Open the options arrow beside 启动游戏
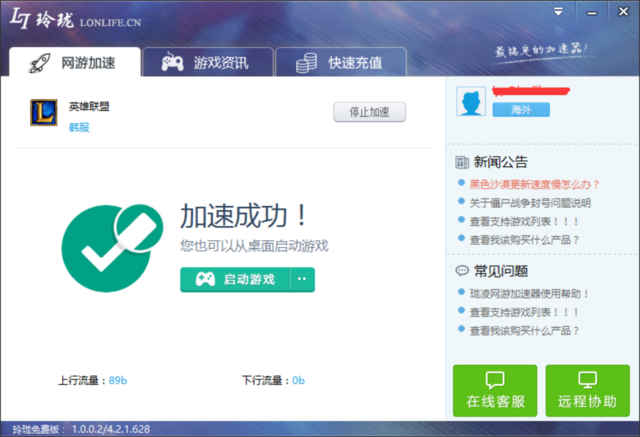Viewport: 640px width, 437px height. [302, 280]
